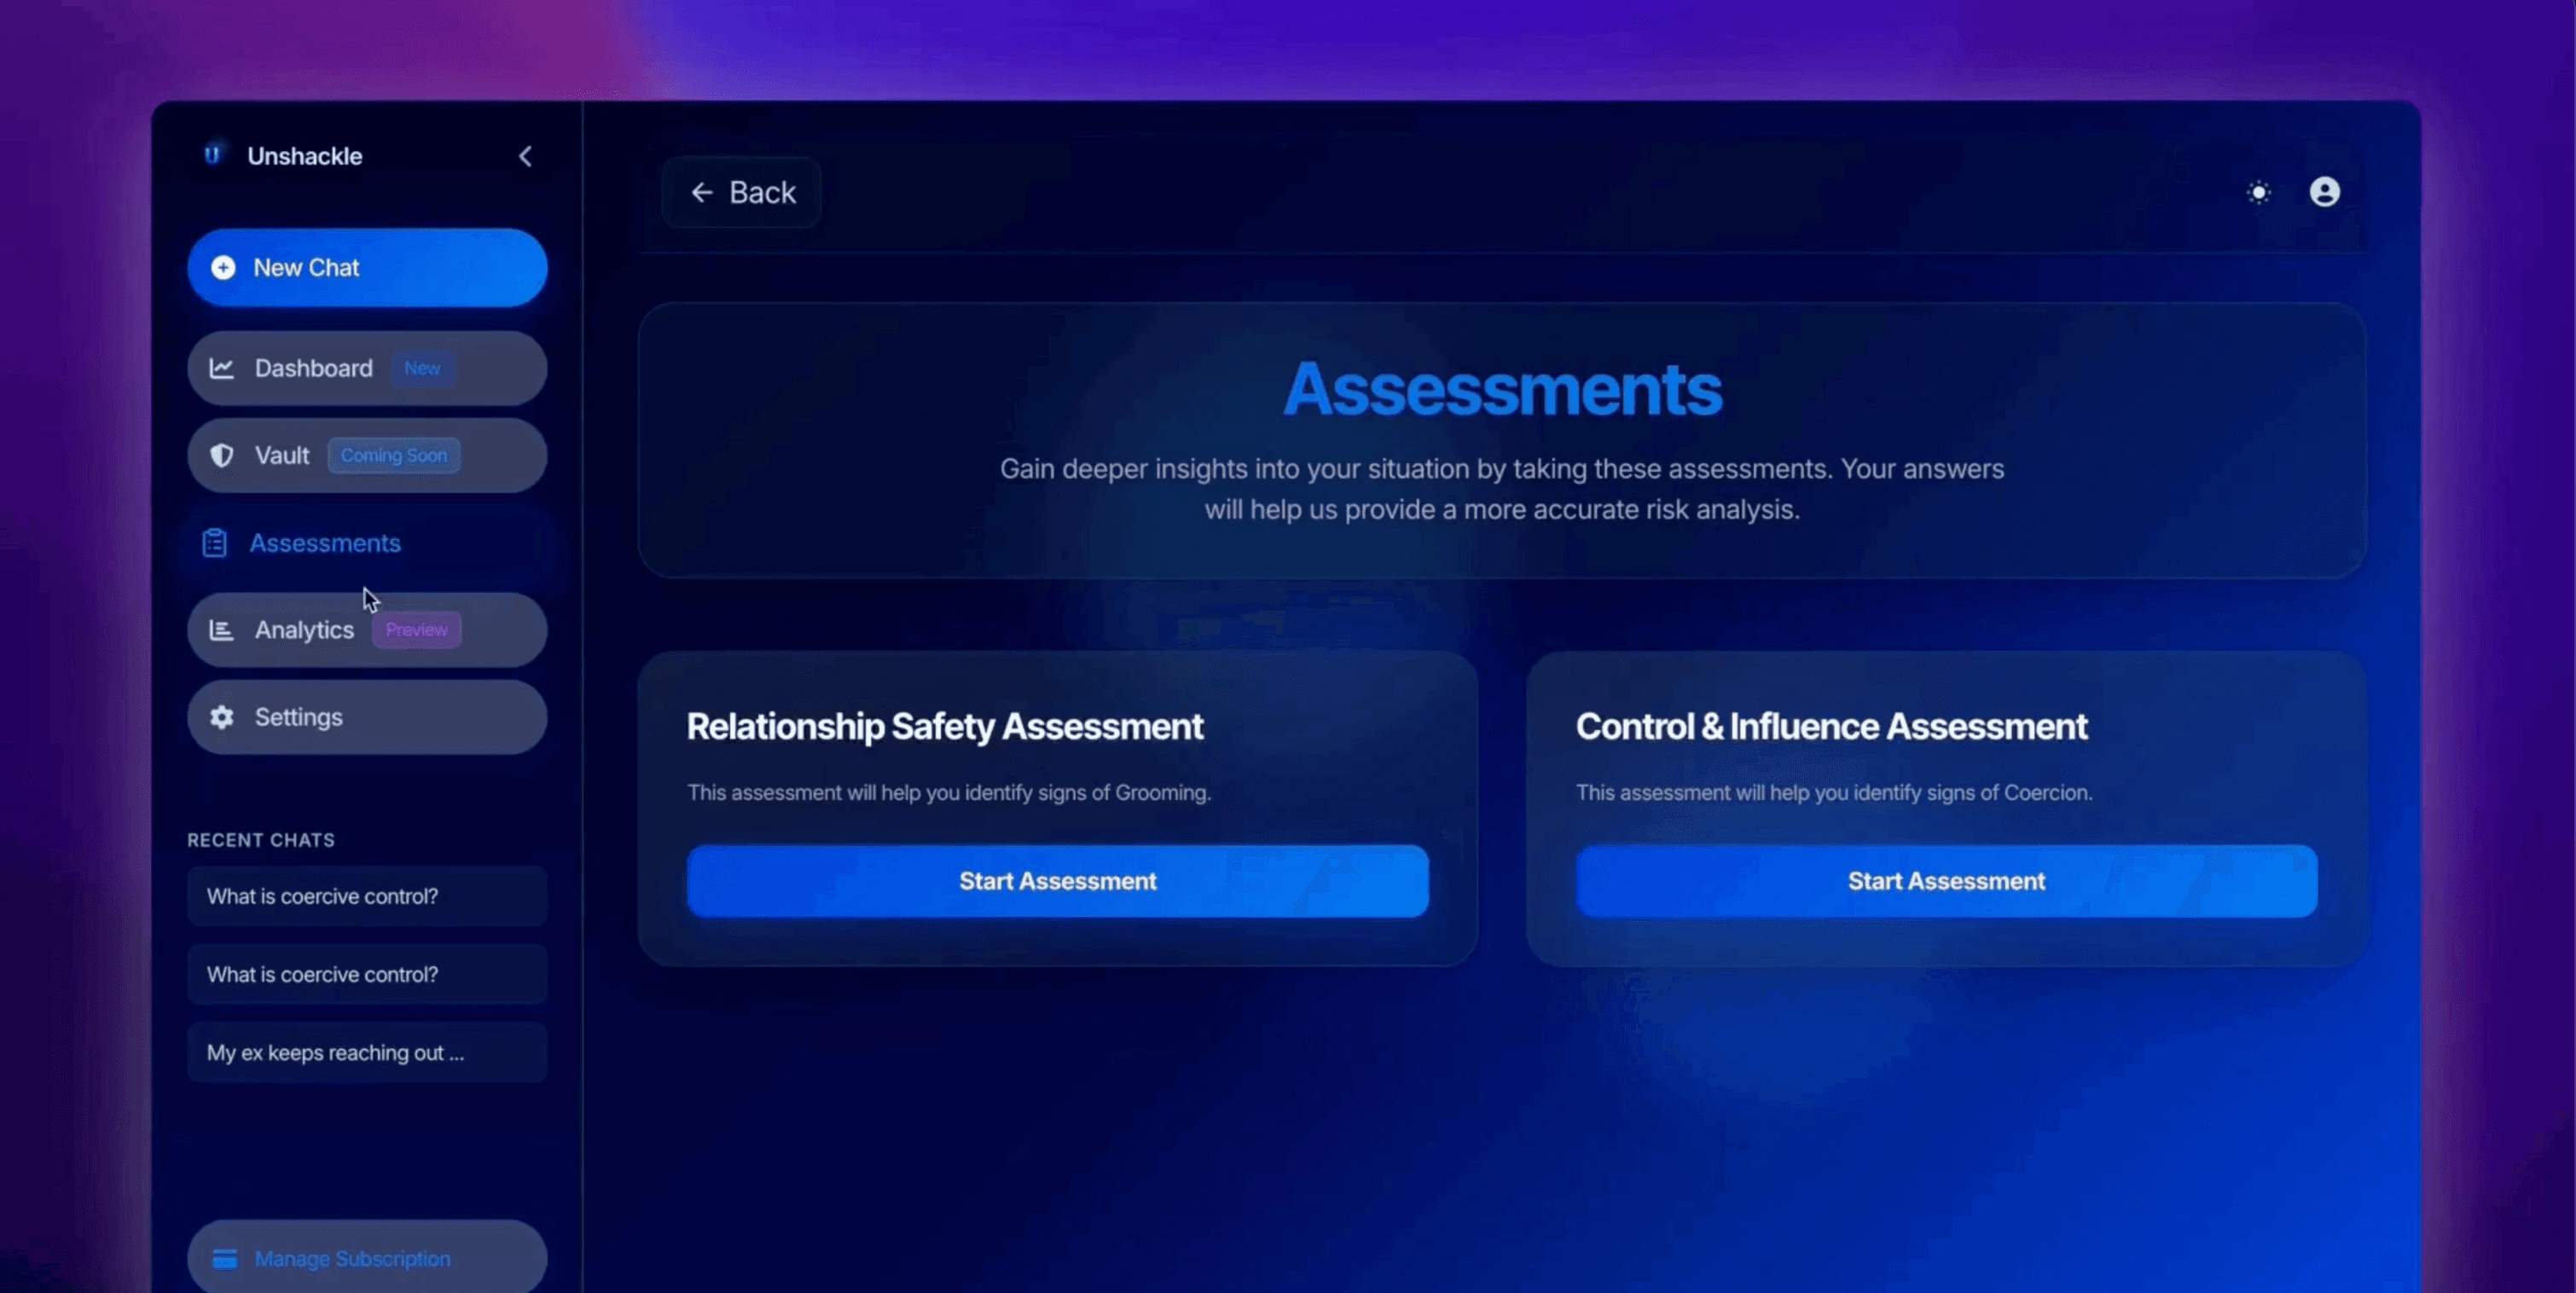Image resolution: width=2576 pixels, height=1293 pixels.
Task: Click the Manage Subscription card icon
Action: pos(224,1258)
